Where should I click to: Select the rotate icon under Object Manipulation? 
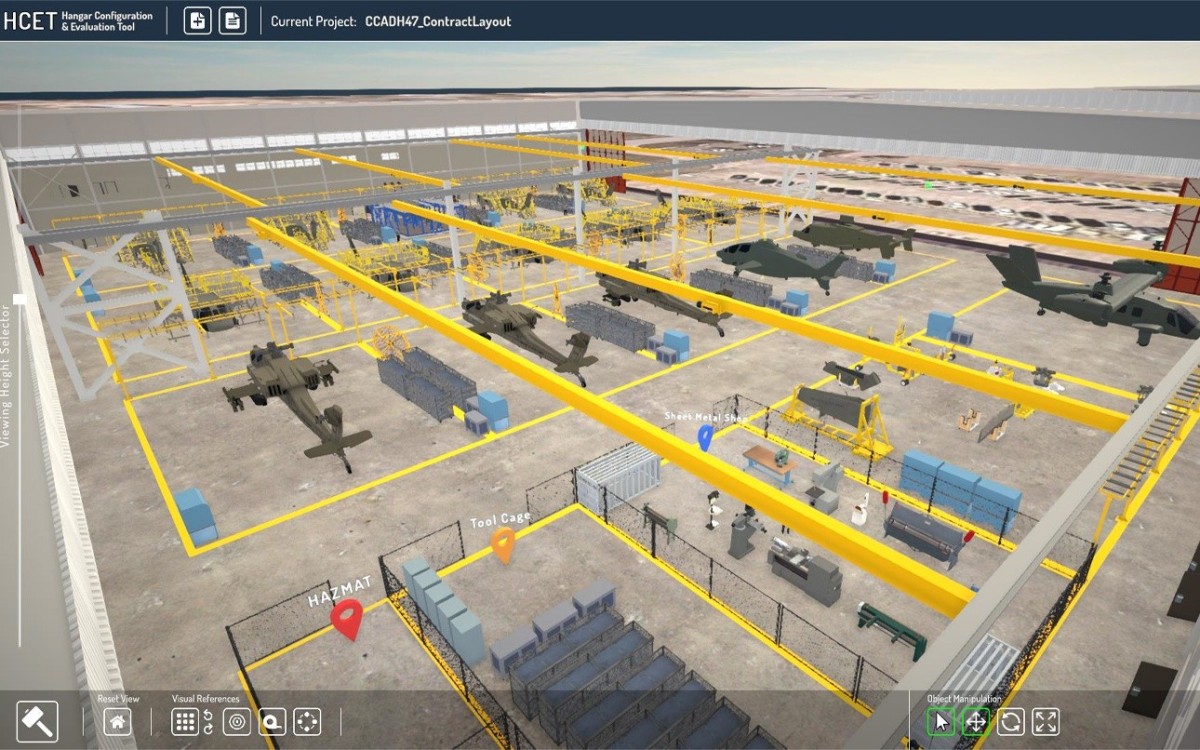pyautogui.click(x=1010, y=719)
